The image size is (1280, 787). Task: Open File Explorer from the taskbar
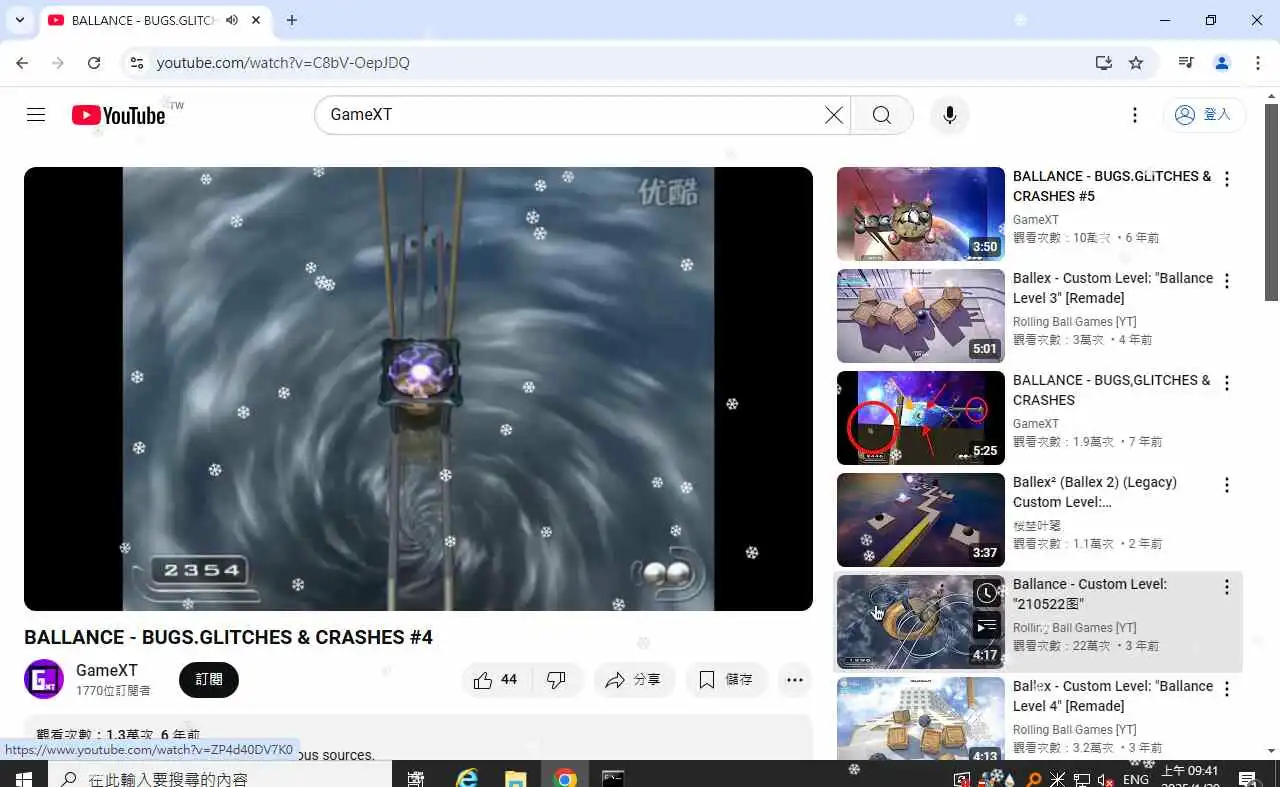click(515, 777)
